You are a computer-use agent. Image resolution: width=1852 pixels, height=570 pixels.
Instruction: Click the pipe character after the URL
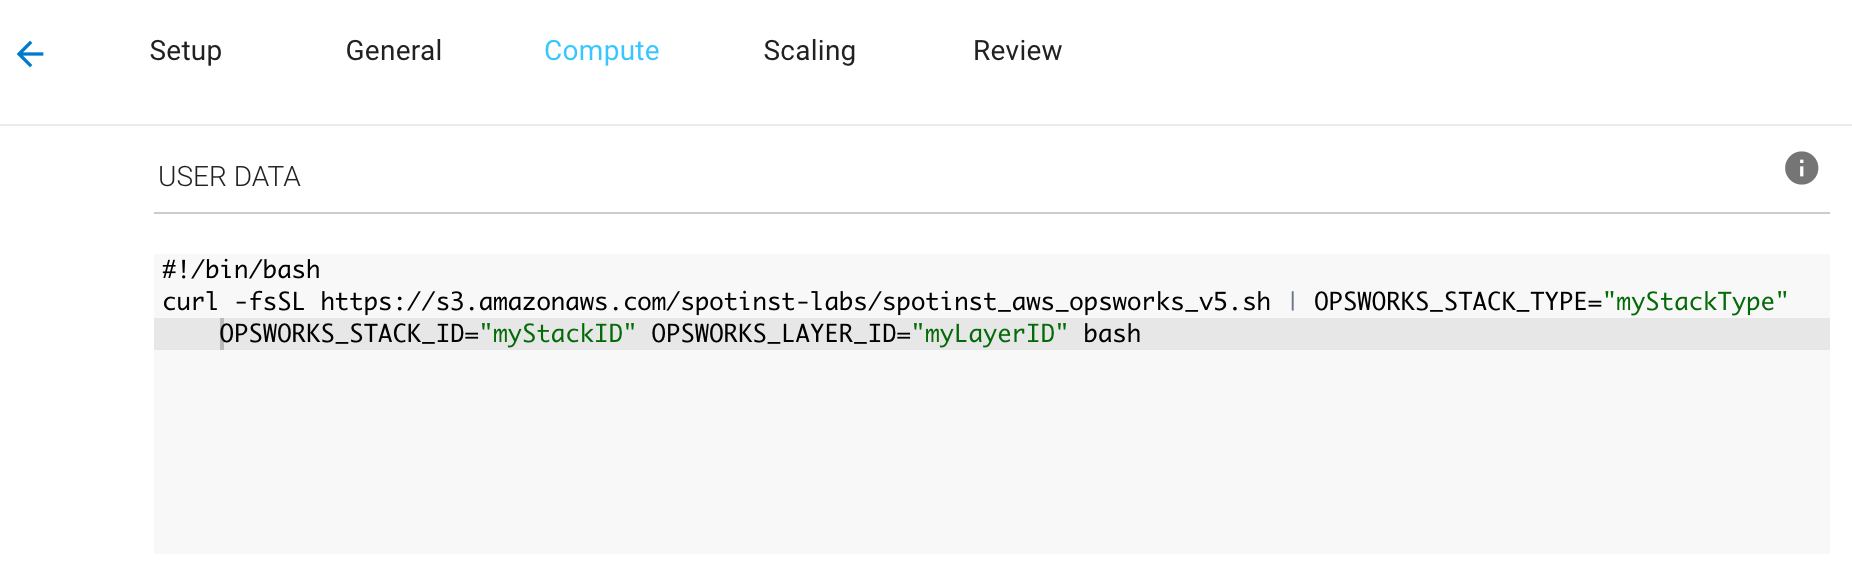[1292, 302]
